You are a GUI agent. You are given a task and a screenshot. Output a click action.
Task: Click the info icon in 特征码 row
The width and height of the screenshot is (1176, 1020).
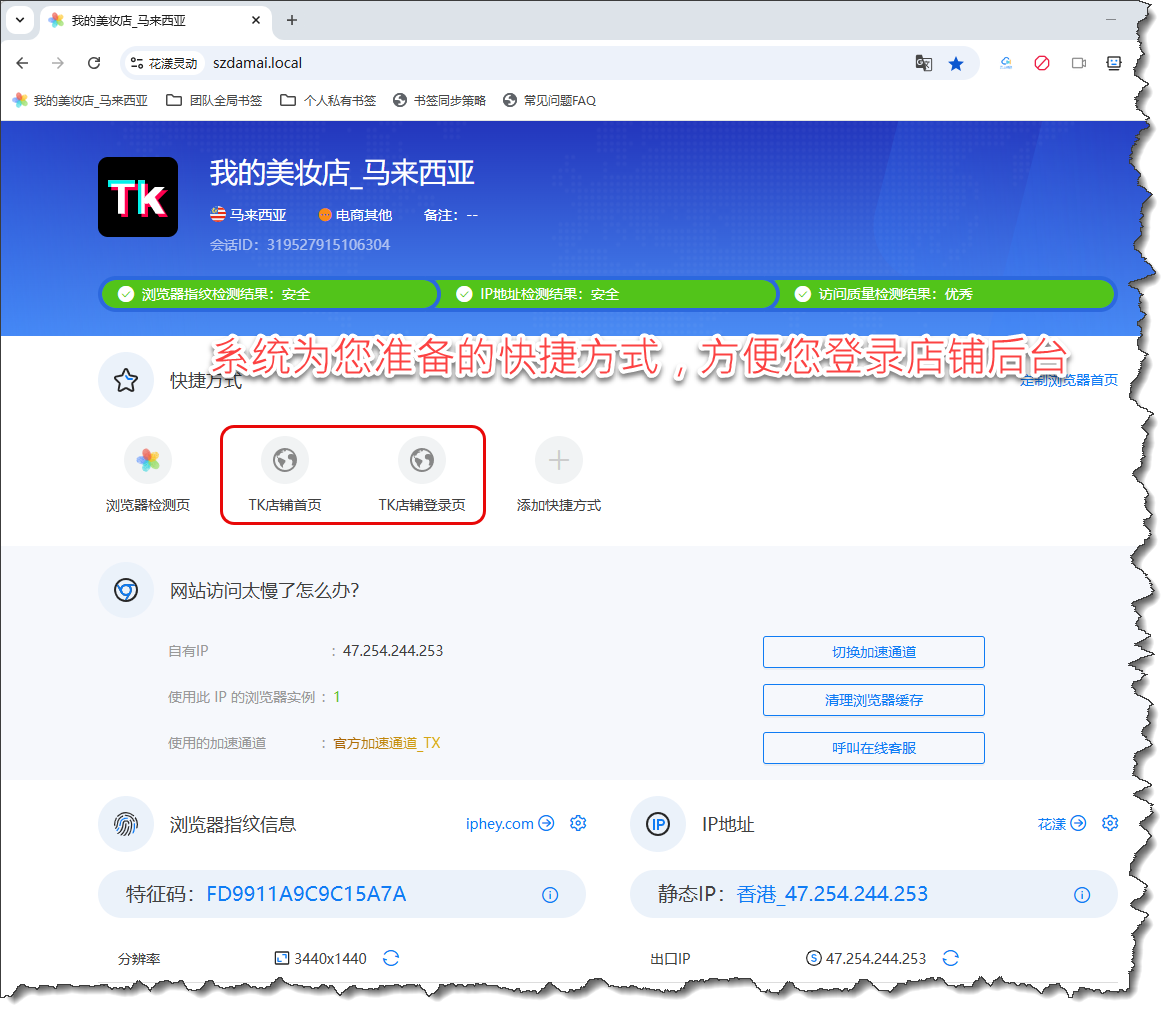550,895
